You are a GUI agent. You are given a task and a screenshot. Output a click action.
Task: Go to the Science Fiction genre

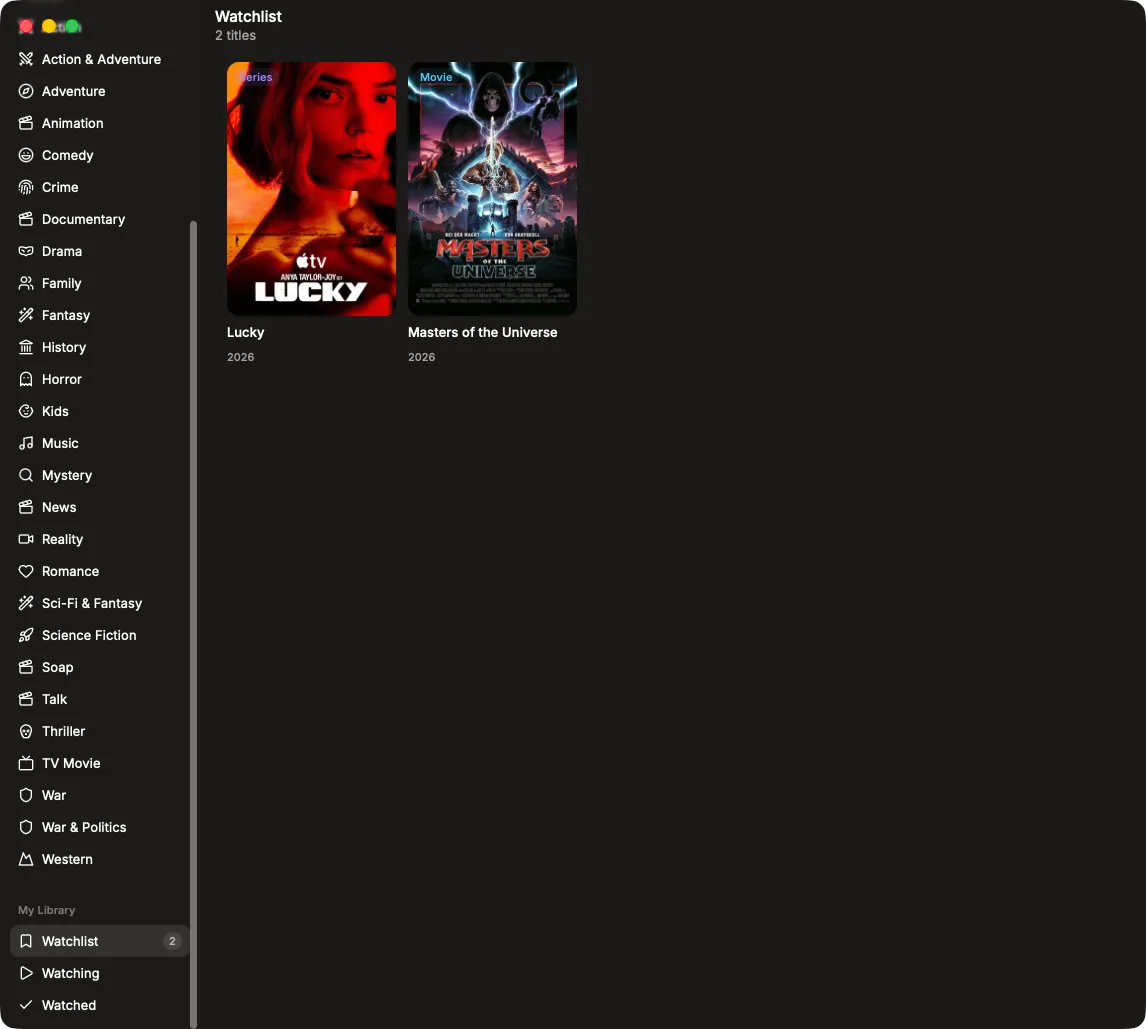[x=100, y=635]
